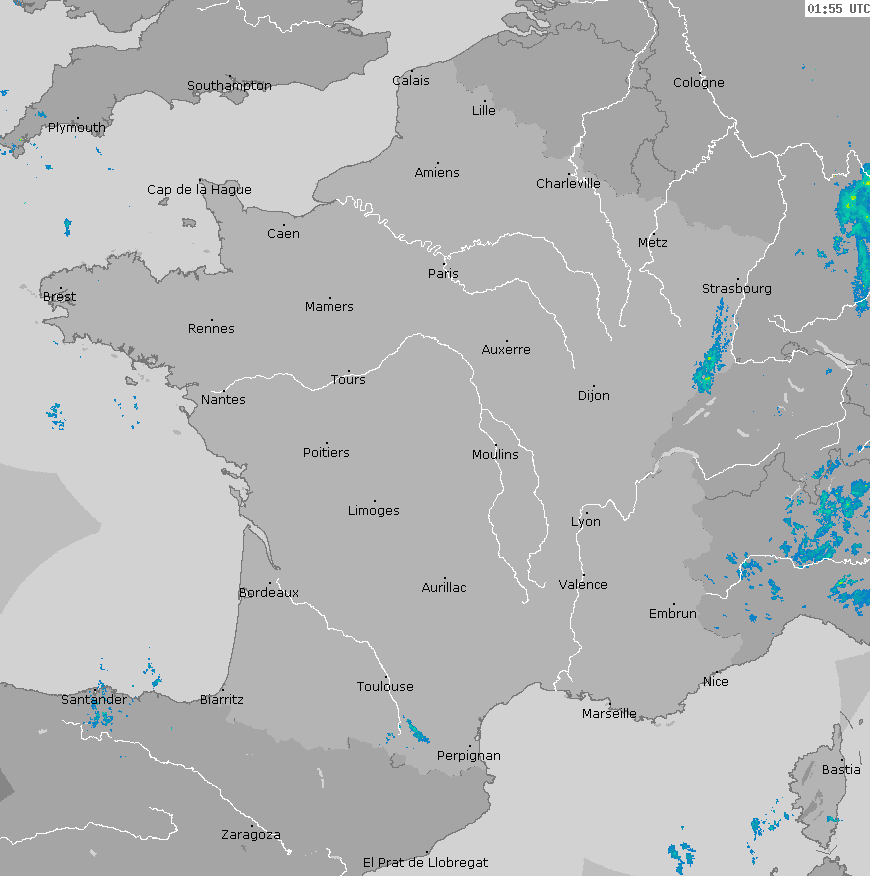This screenshot has height=876, width=870.
Task: Click the 01:55 UTC timestamp
Action: [x=837, y=9]
